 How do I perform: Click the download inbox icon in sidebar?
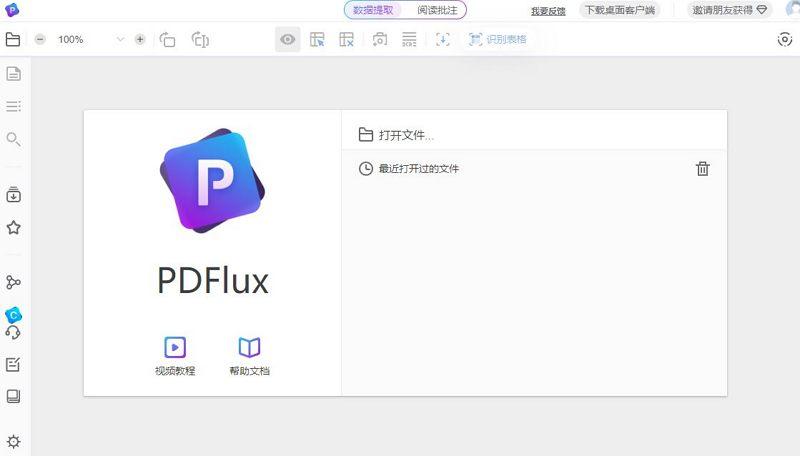[x=13, y=194]
